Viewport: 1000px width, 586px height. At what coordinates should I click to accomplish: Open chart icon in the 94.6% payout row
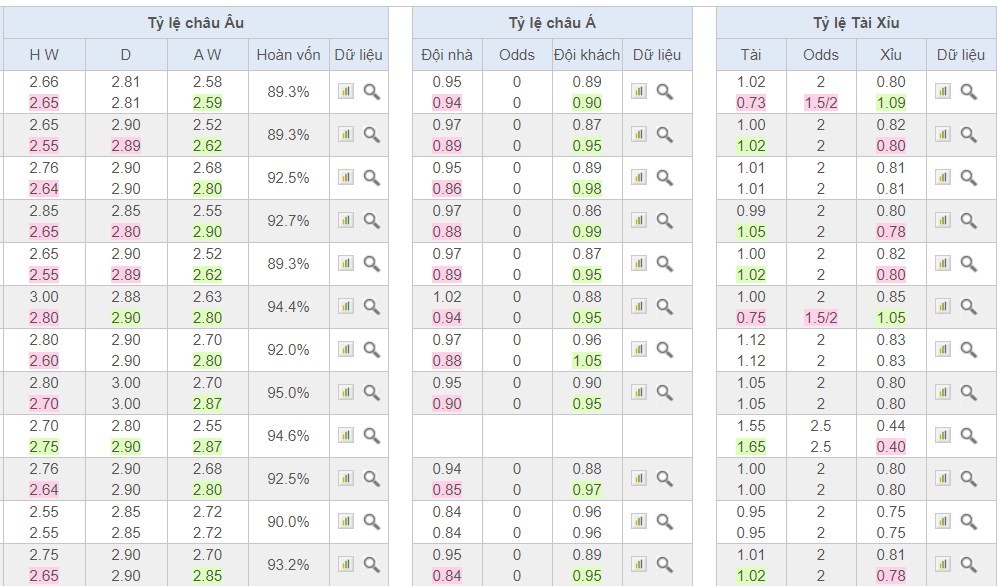(x=346, y=435)
